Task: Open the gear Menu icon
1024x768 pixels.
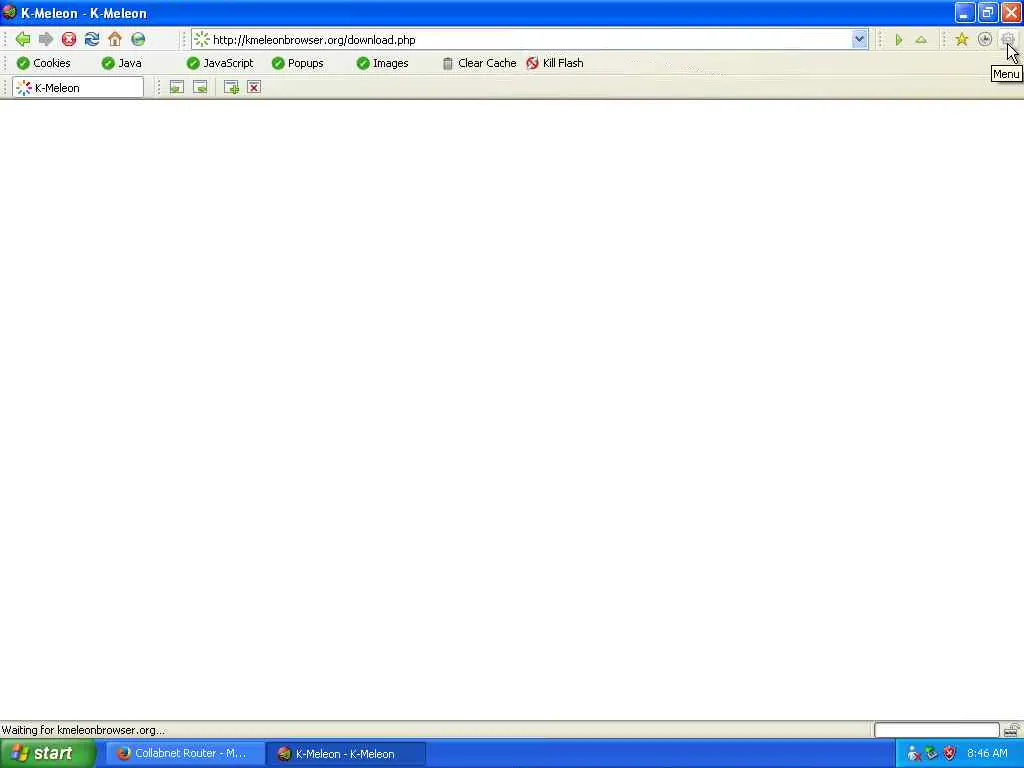Action: click(x=1007, y=40)
